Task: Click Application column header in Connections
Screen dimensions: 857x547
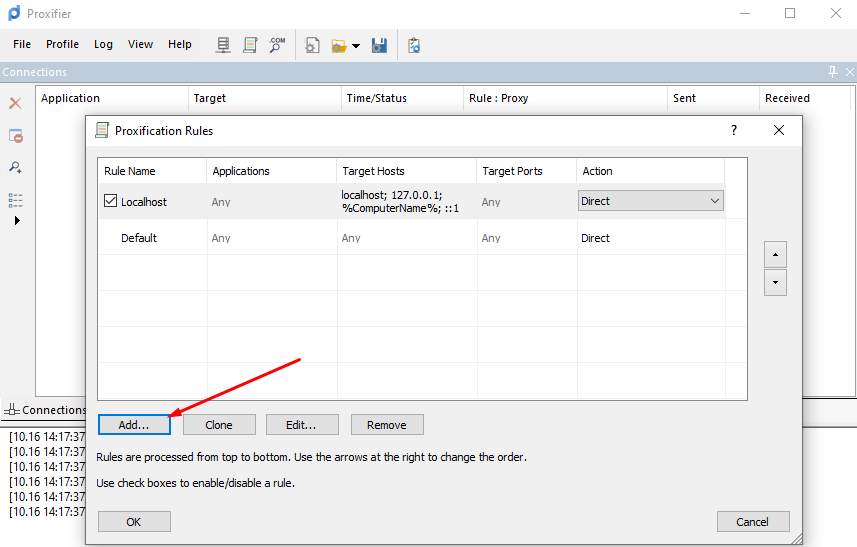Action: coord(113,98)
